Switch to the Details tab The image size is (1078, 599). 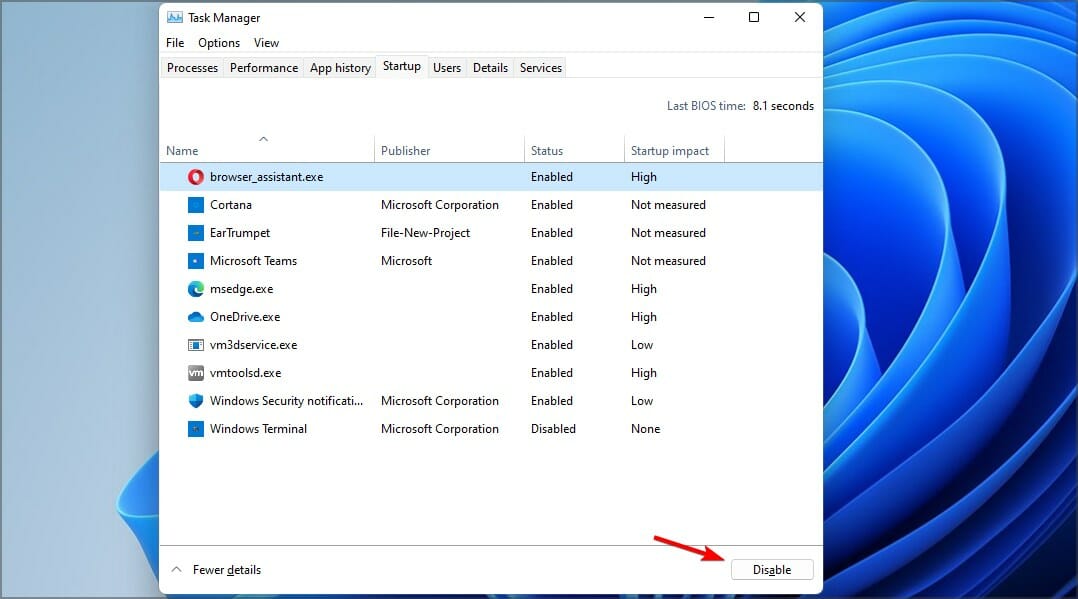[x=490, y=67]
